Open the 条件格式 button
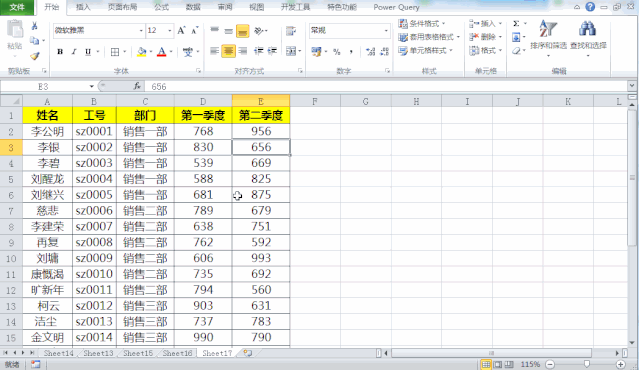The width and height of the screenshot is (639, 370). (422, 24)
